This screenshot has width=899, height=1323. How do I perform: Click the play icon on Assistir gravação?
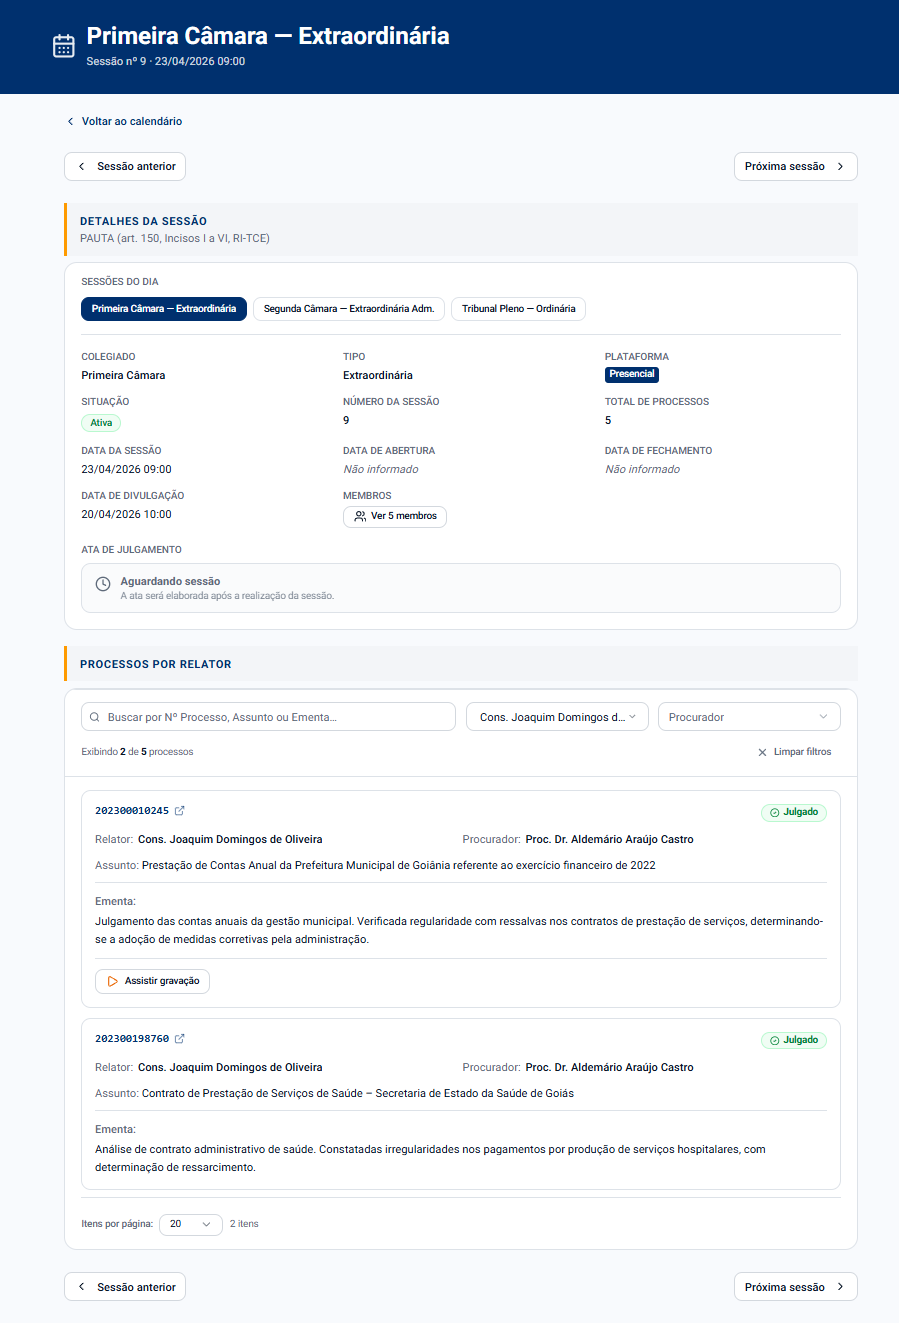[x=112, y=981]
